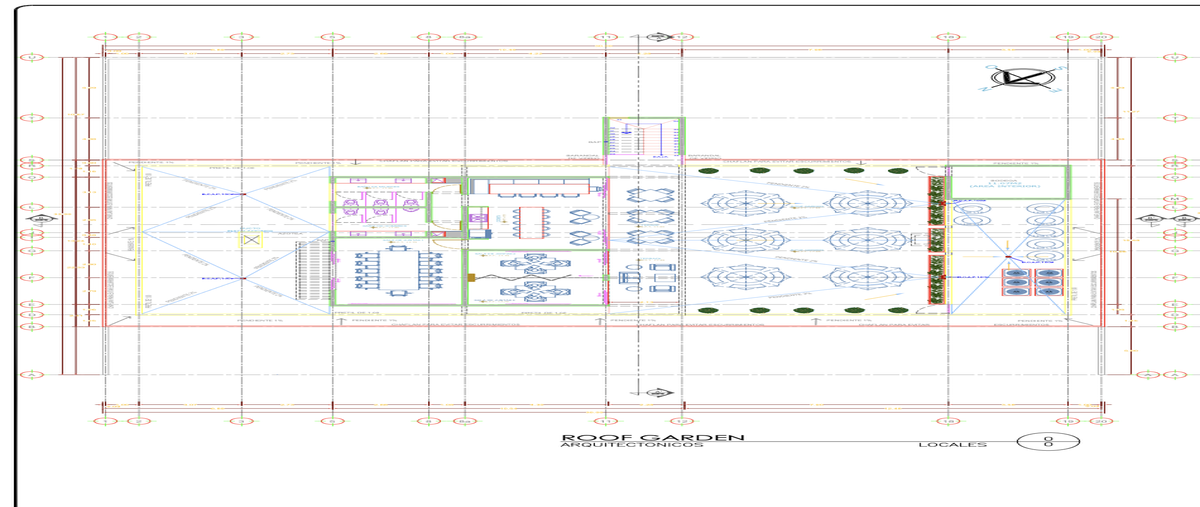Click the LOCALES label near the title

click(952, 445)
